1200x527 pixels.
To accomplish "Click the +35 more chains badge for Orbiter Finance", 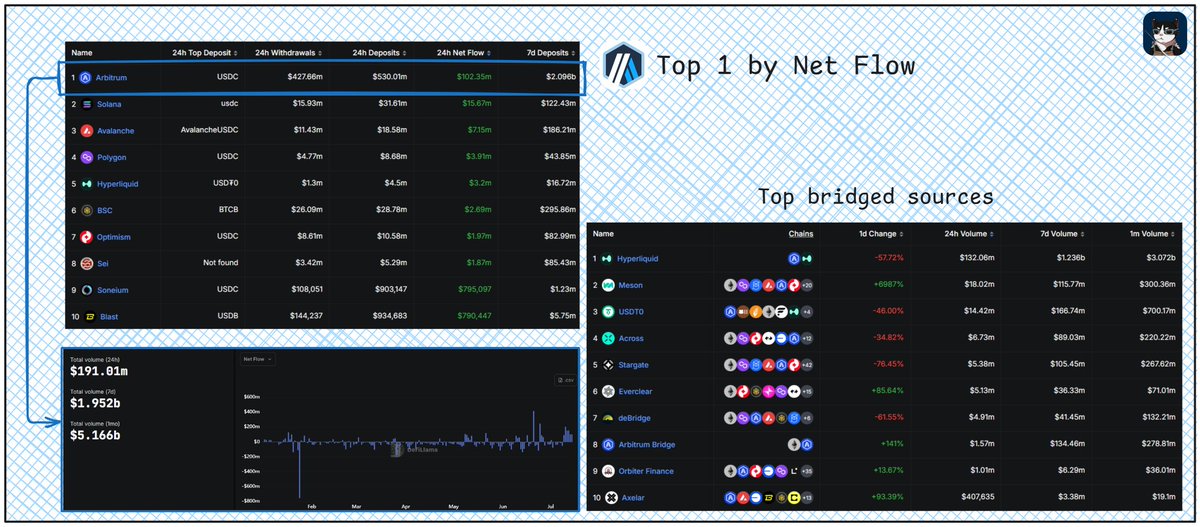I will pyautogui.click(x=806, y=471).
